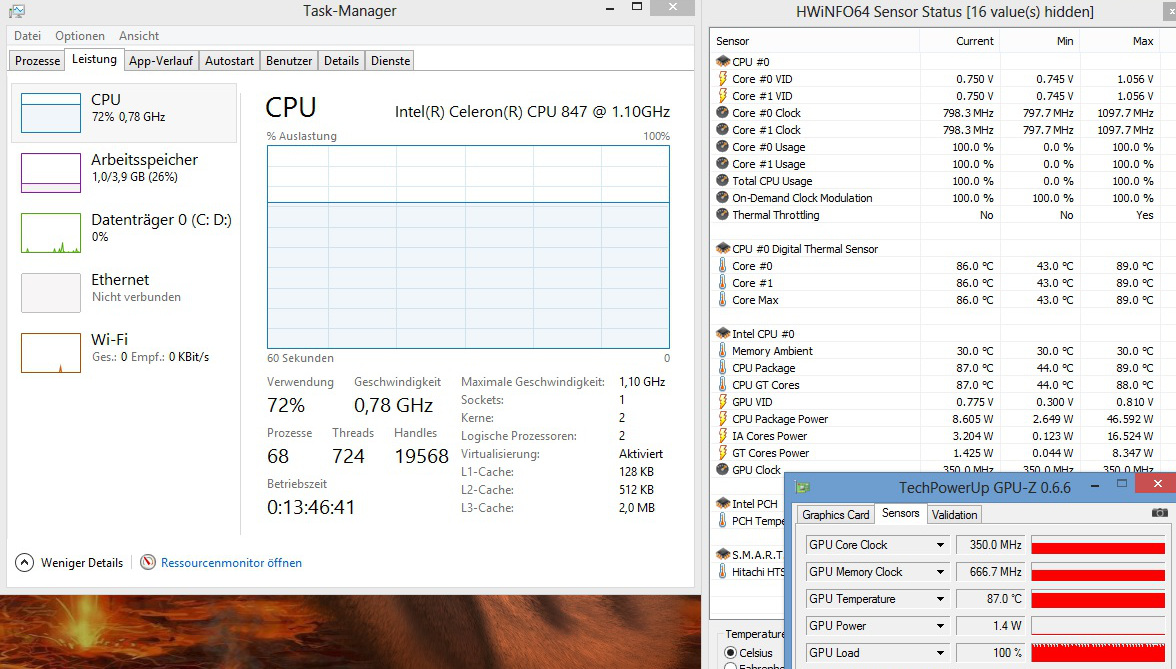Click the Weniger Details collapse arrow icon
Screen dimensions: 1176x669
[24, 562]
